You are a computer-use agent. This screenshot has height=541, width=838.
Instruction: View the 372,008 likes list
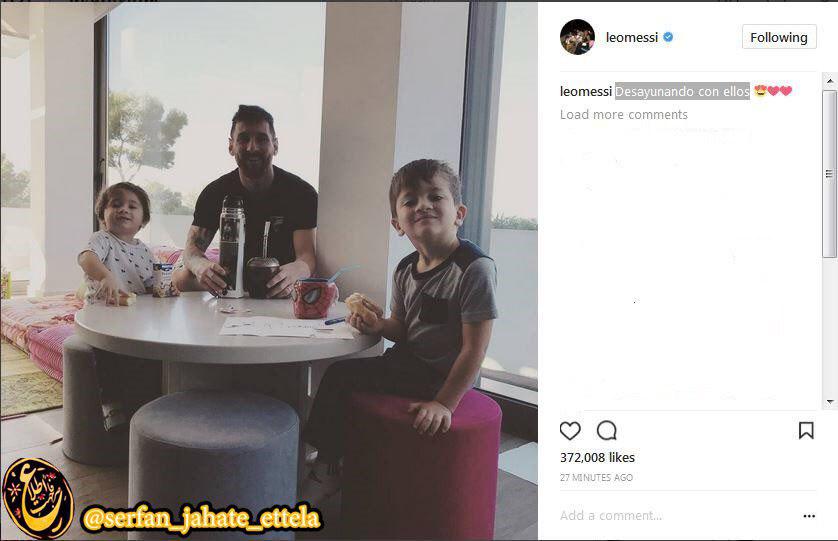tap(597, 458)
